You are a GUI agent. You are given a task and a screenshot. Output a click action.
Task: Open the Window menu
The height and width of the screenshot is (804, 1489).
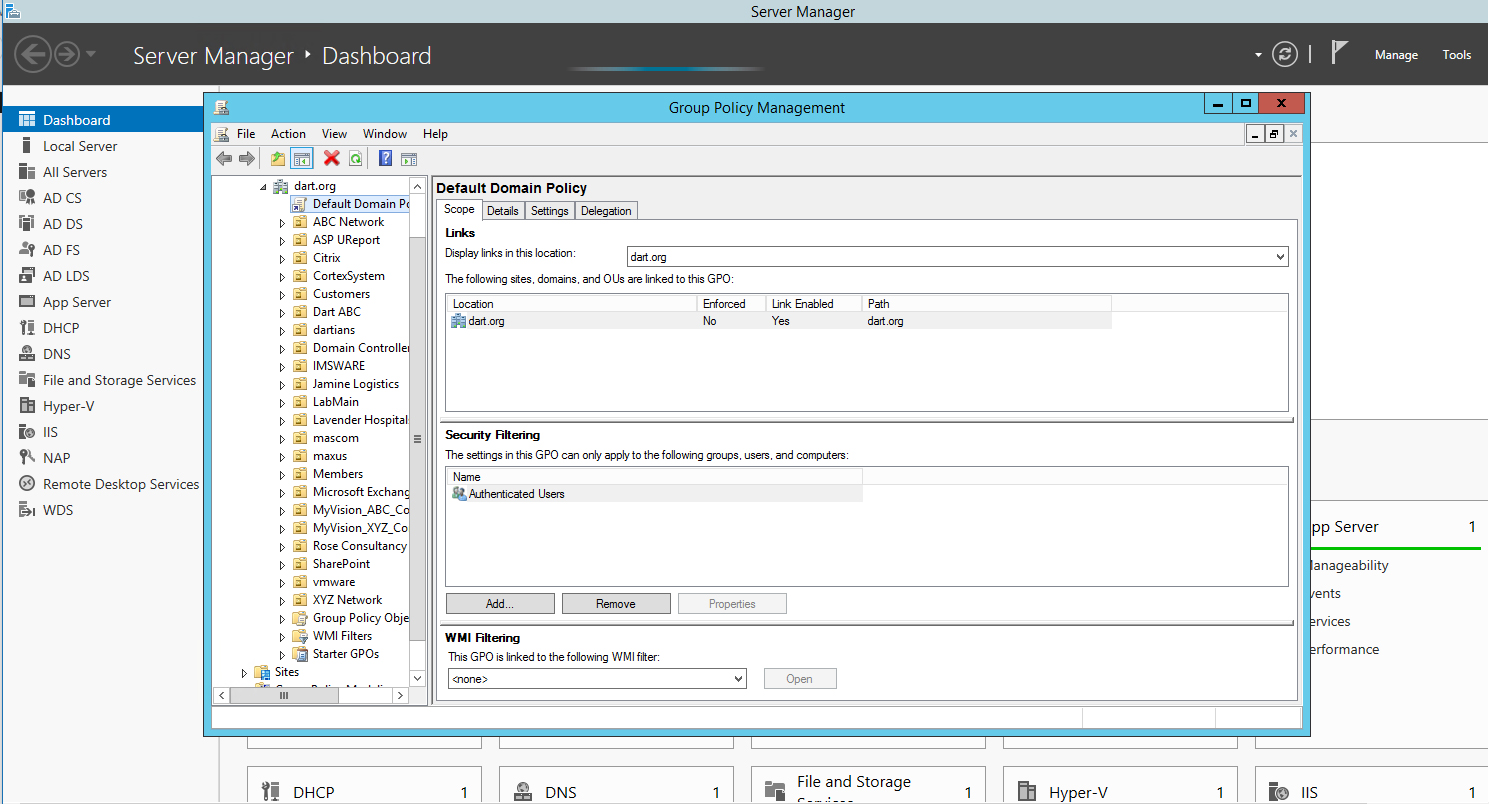pos(385,134)
